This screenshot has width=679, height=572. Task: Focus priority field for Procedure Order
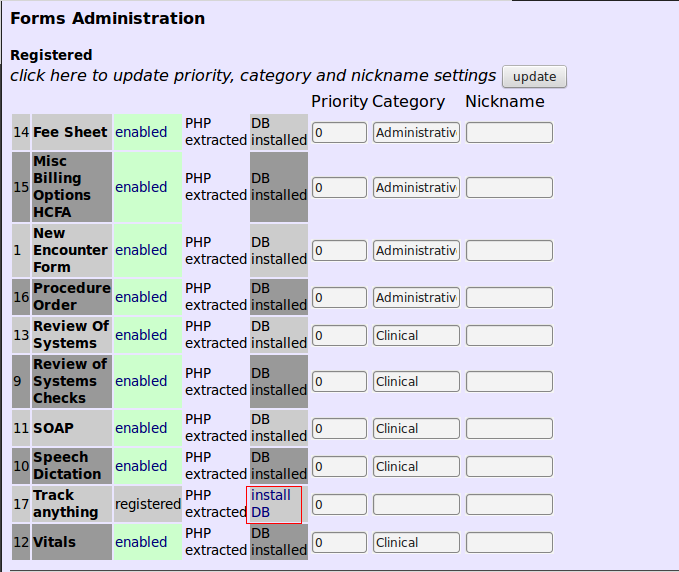pos(339,297)
